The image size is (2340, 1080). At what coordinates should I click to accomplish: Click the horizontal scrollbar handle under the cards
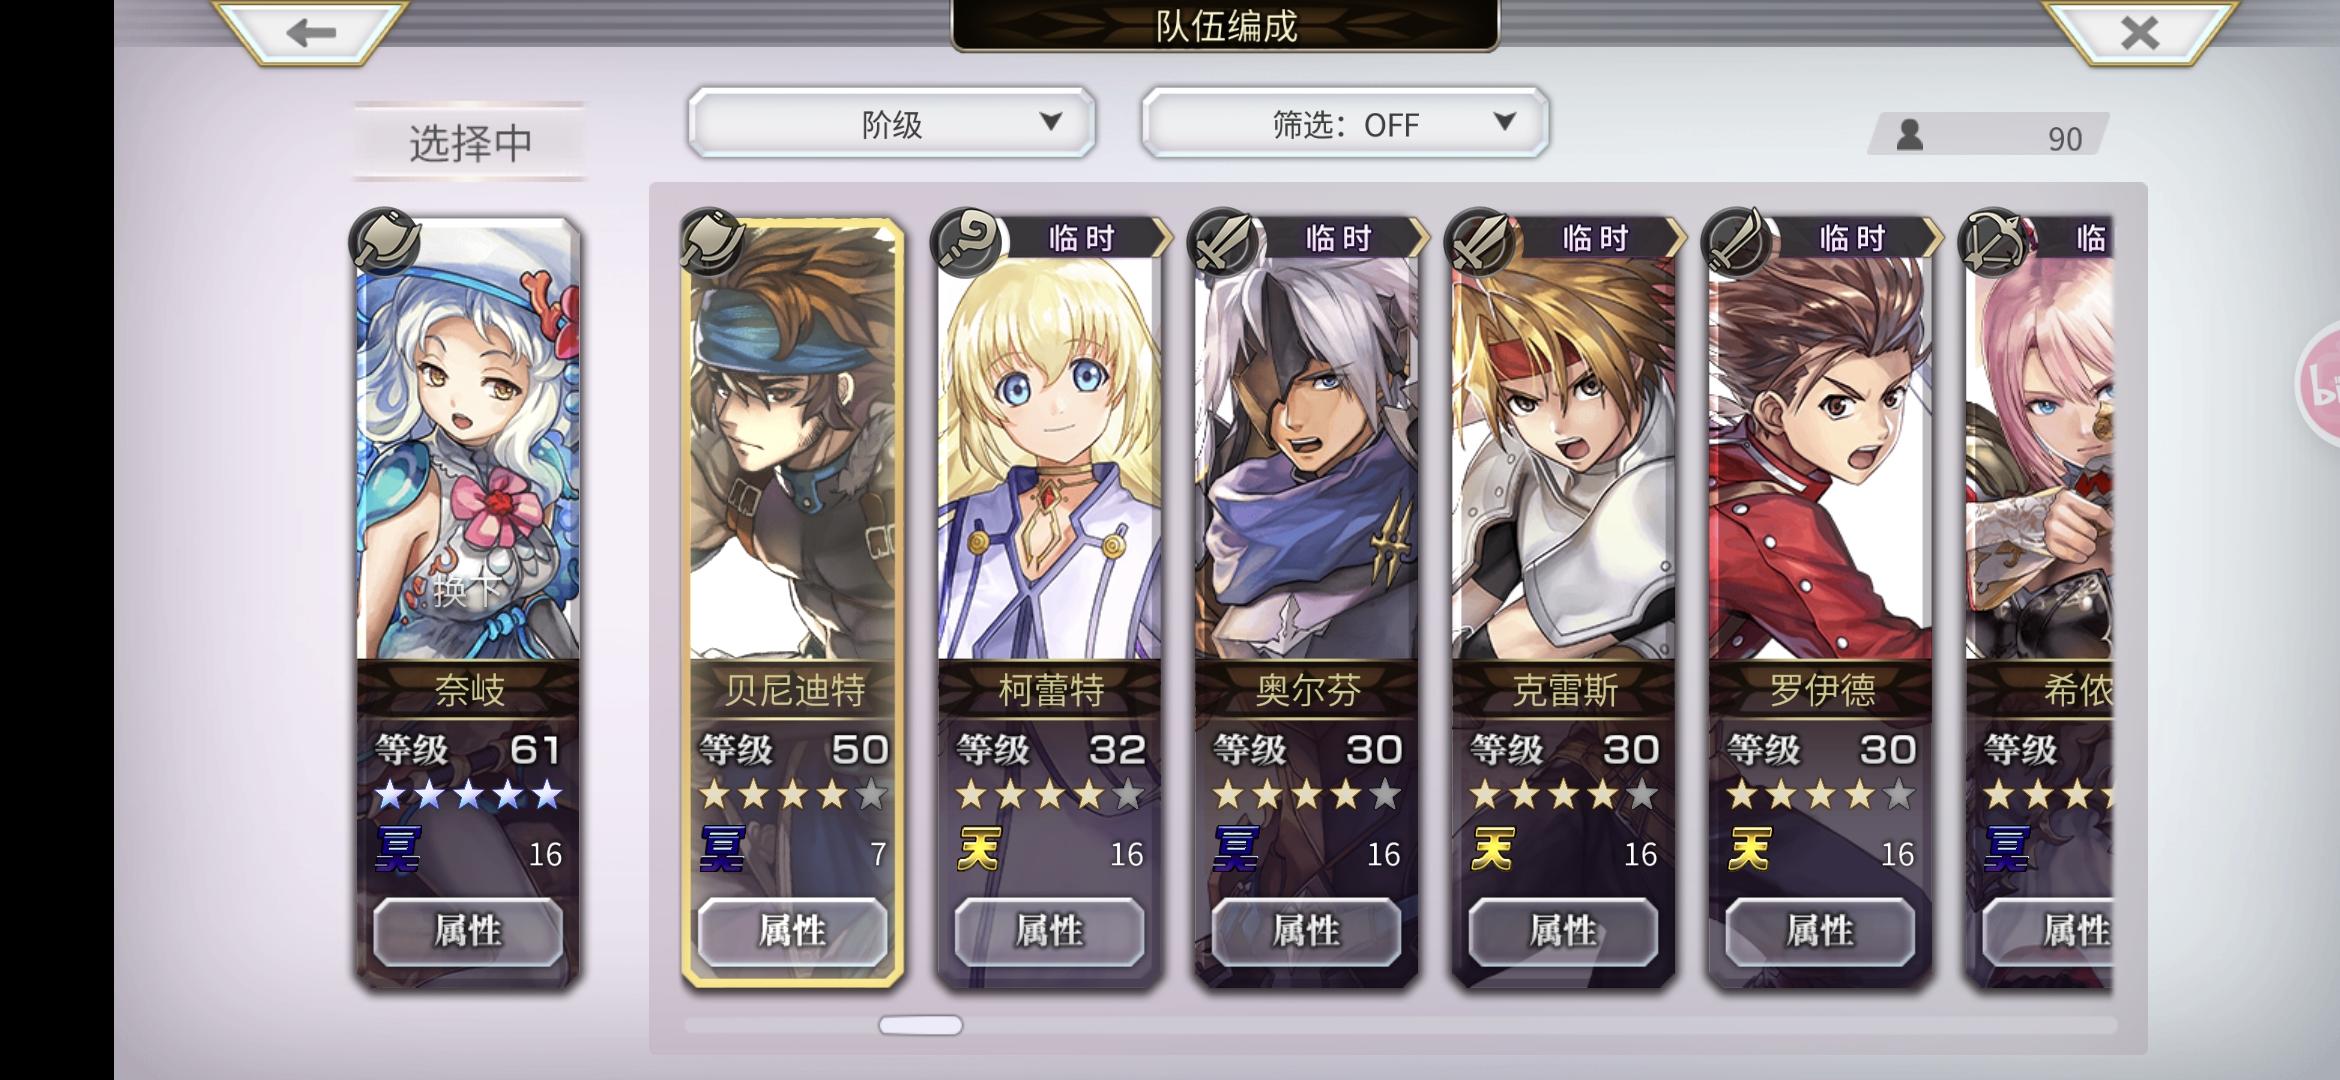click(x=920, y=1025)
